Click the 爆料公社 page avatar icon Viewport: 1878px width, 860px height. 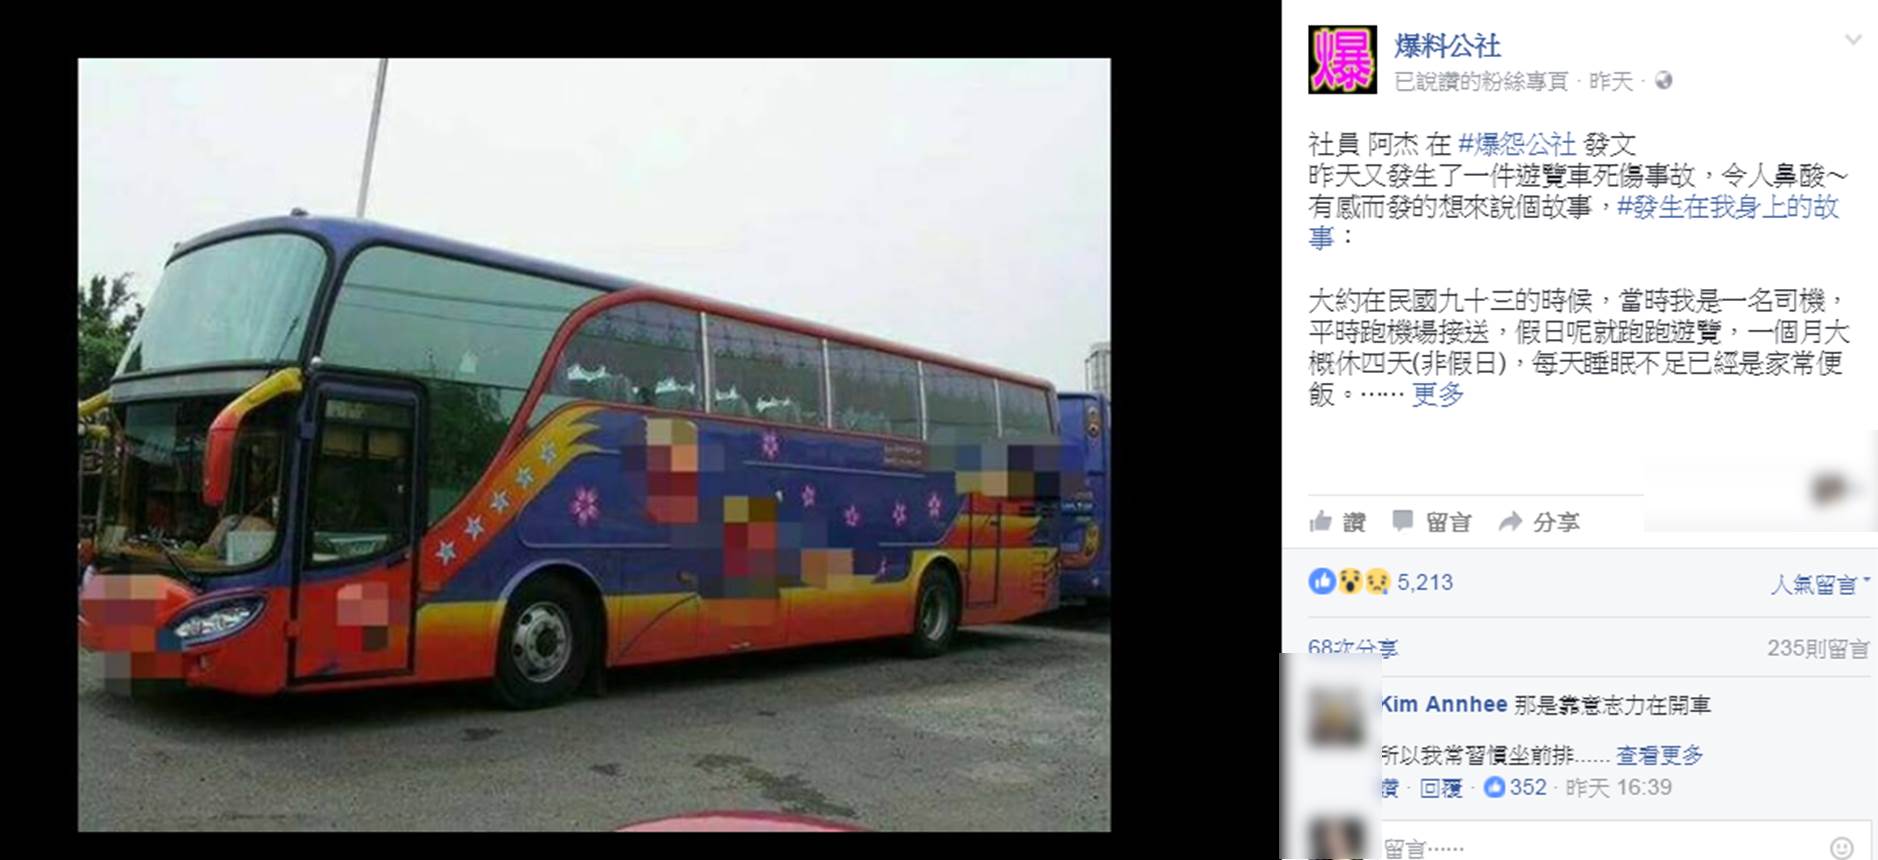(x=1342, y=60)
